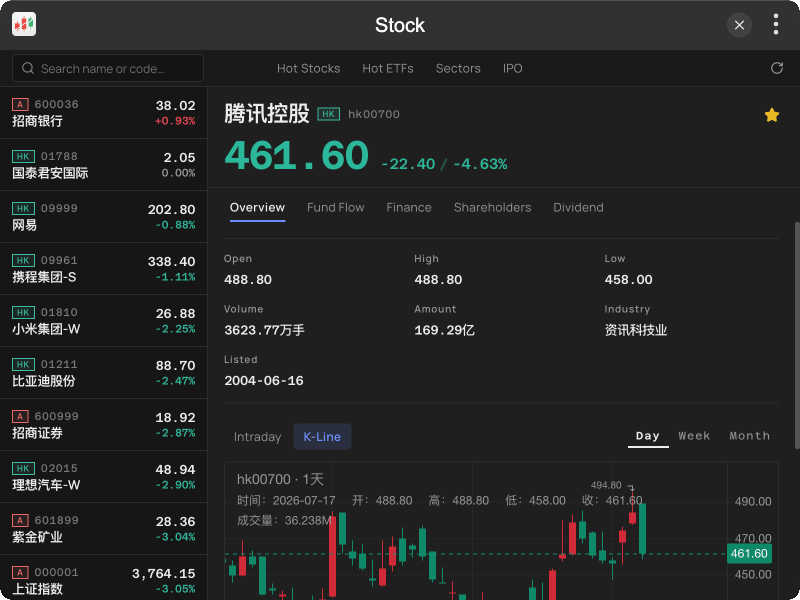Open the Hot ETFs list
The width and height of the screenshot is (800, 600).
click(388, 68)
